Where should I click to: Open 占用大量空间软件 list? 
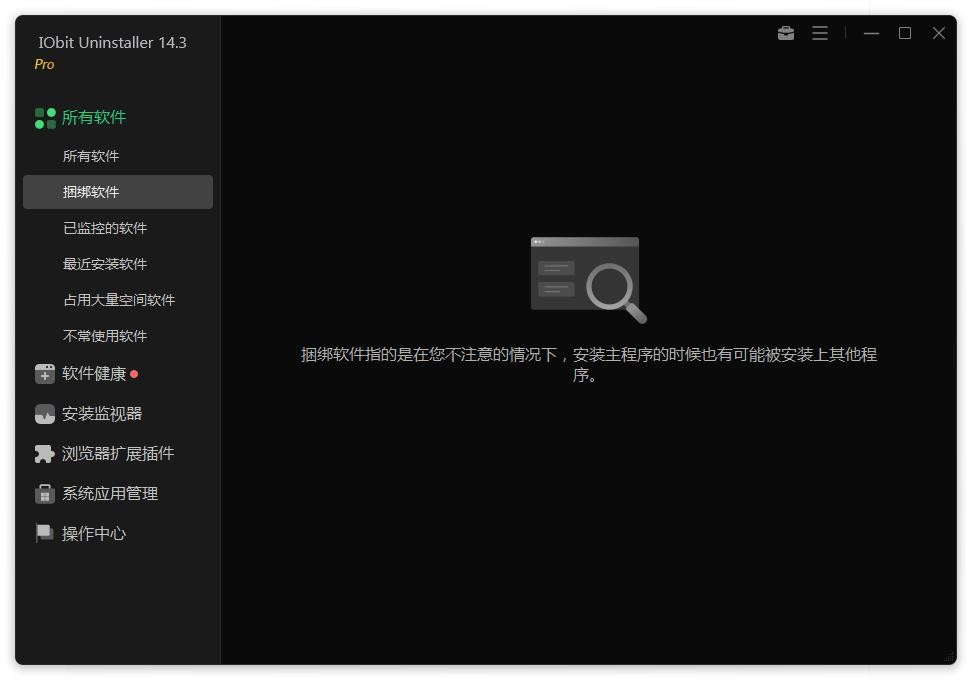(x=119, y=300)
